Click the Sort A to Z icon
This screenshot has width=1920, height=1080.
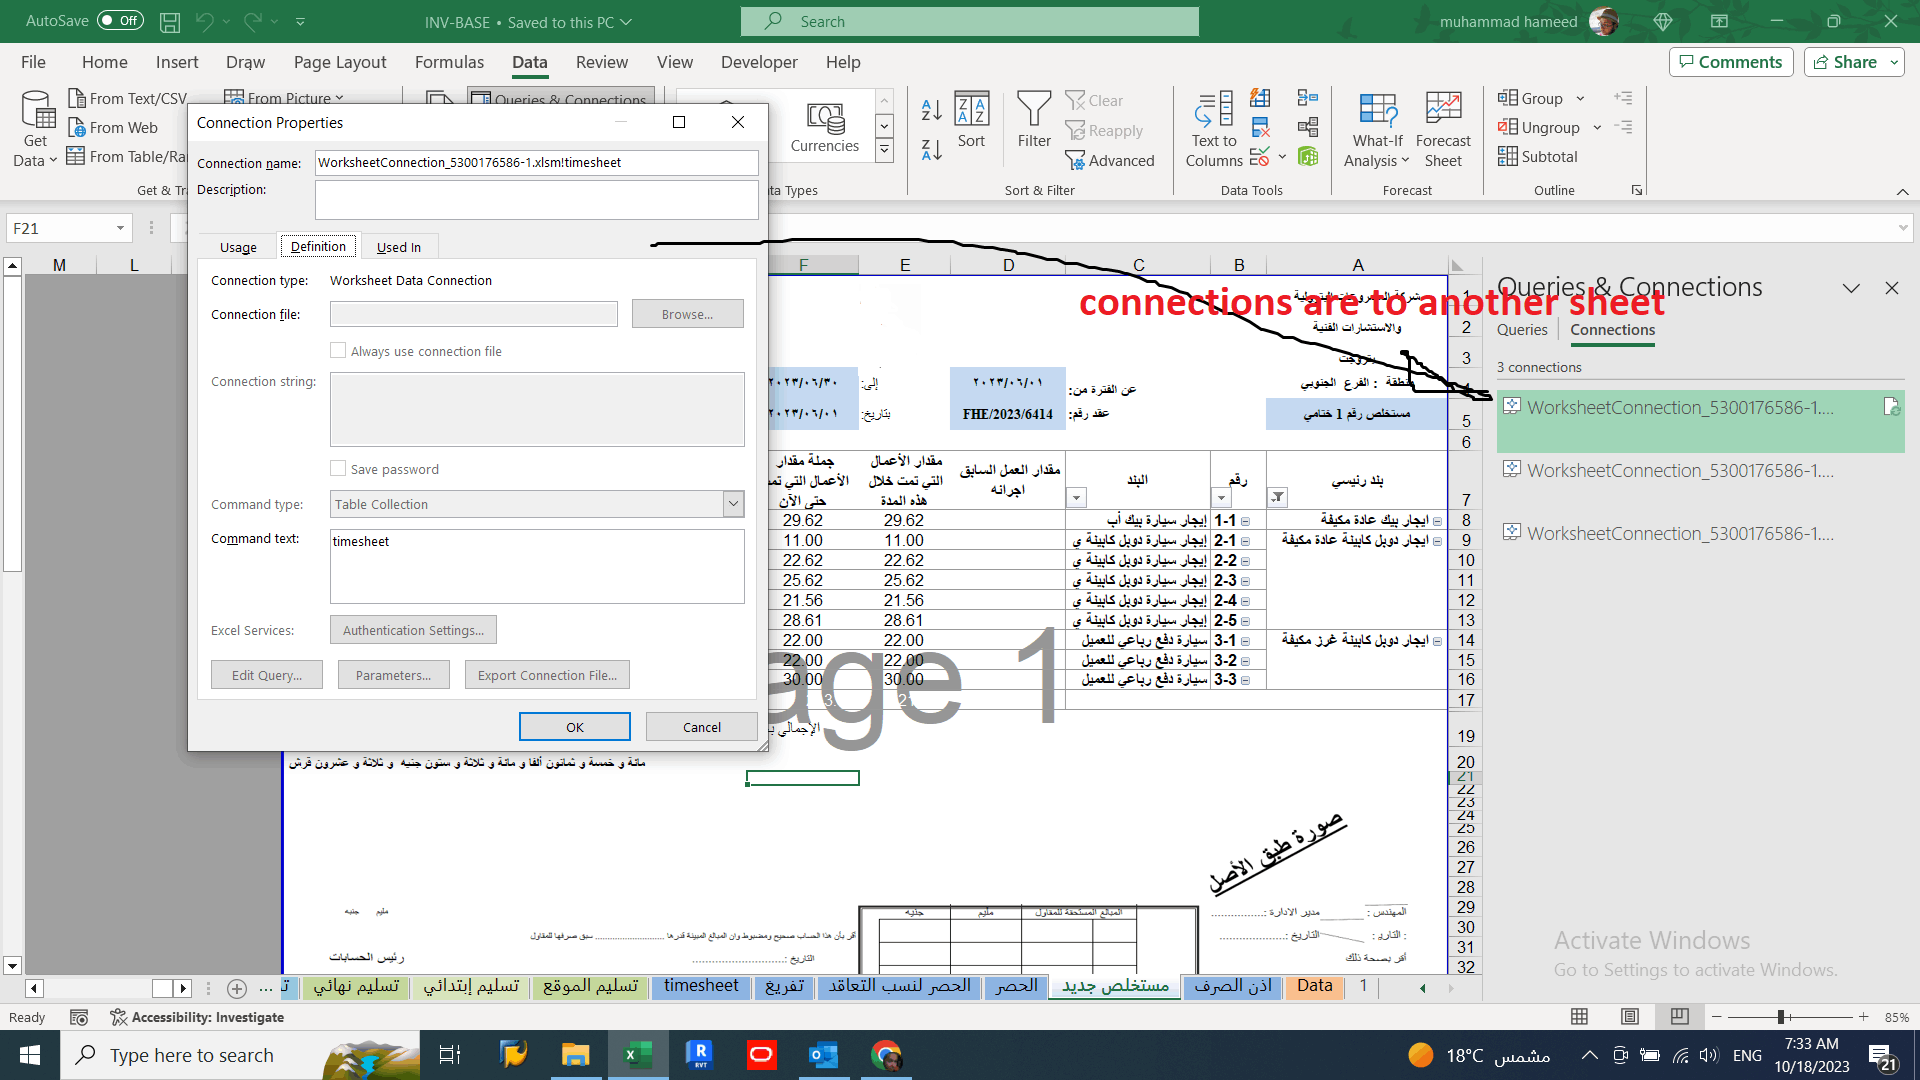coord(931,110)
